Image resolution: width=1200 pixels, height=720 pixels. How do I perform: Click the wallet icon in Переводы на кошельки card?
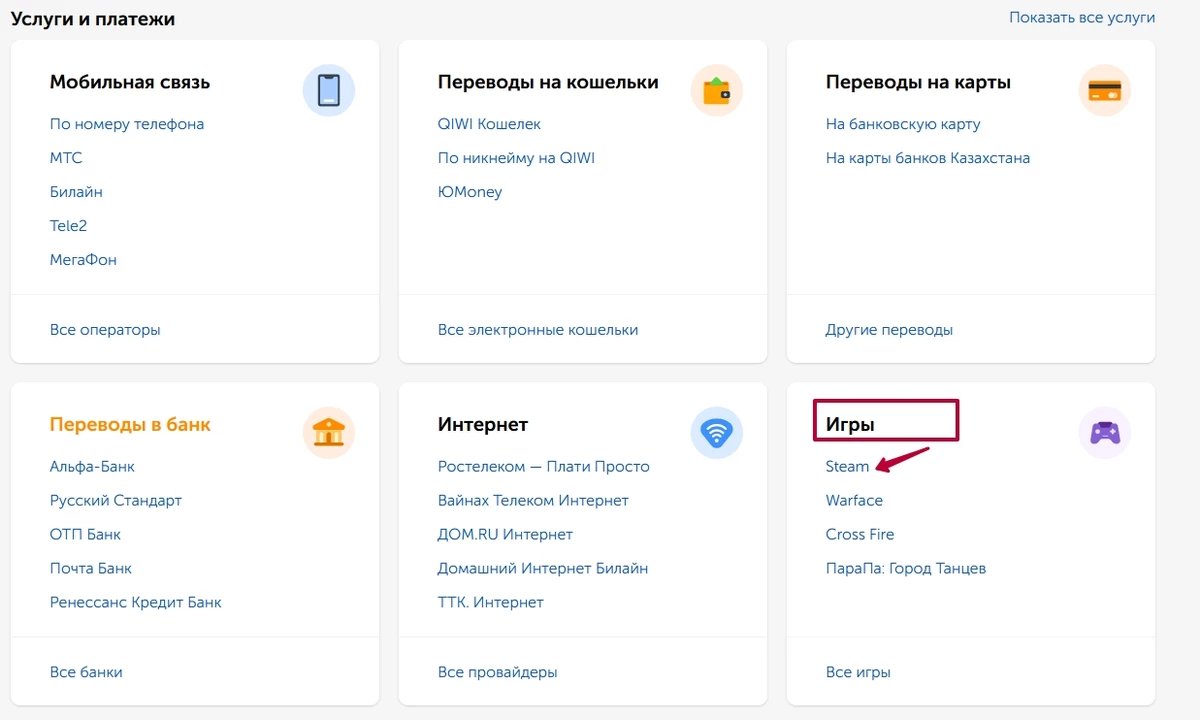[717, 91]
